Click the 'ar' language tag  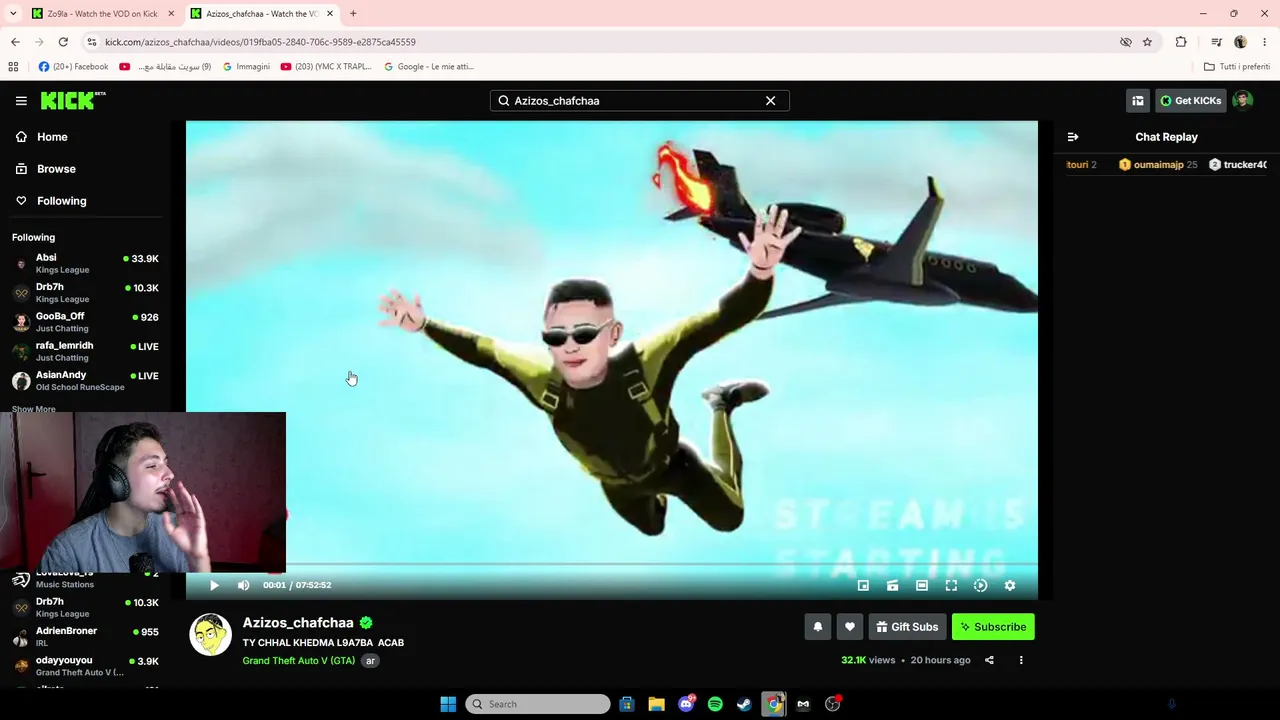(x=370, y=660)
